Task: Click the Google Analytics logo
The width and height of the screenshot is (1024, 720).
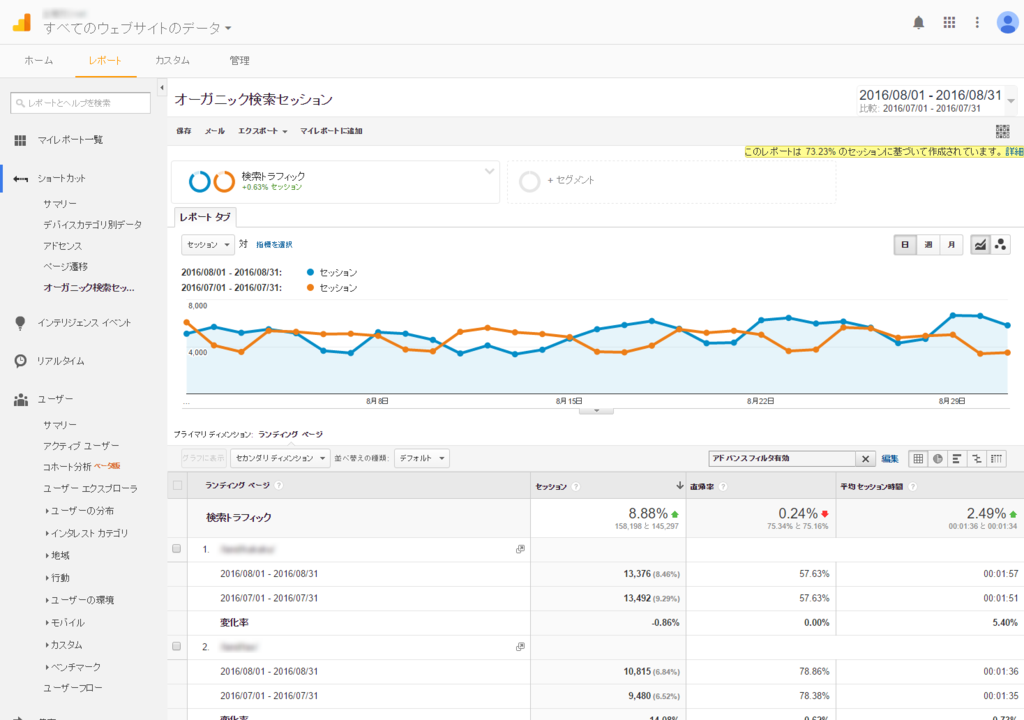Action: (x=22, y=22)
